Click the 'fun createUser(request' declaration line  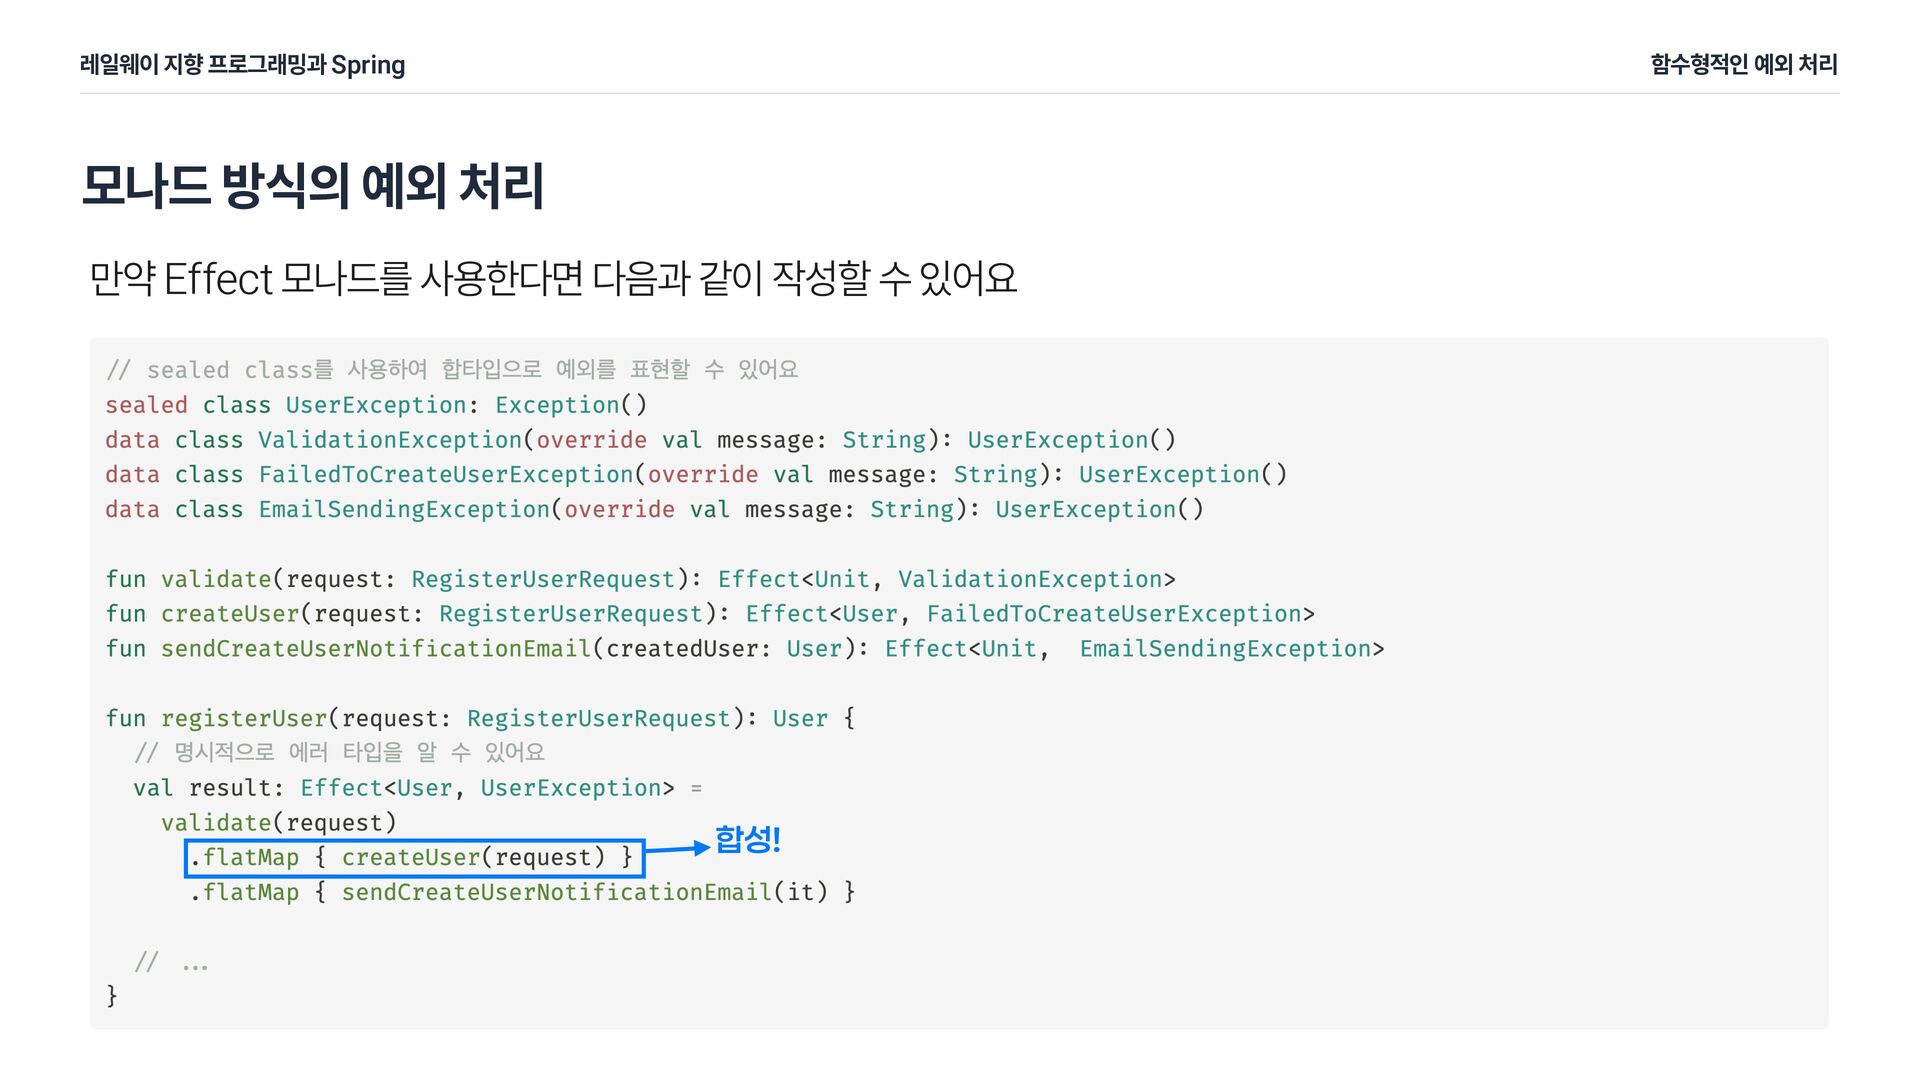click(x=710, y=614)
